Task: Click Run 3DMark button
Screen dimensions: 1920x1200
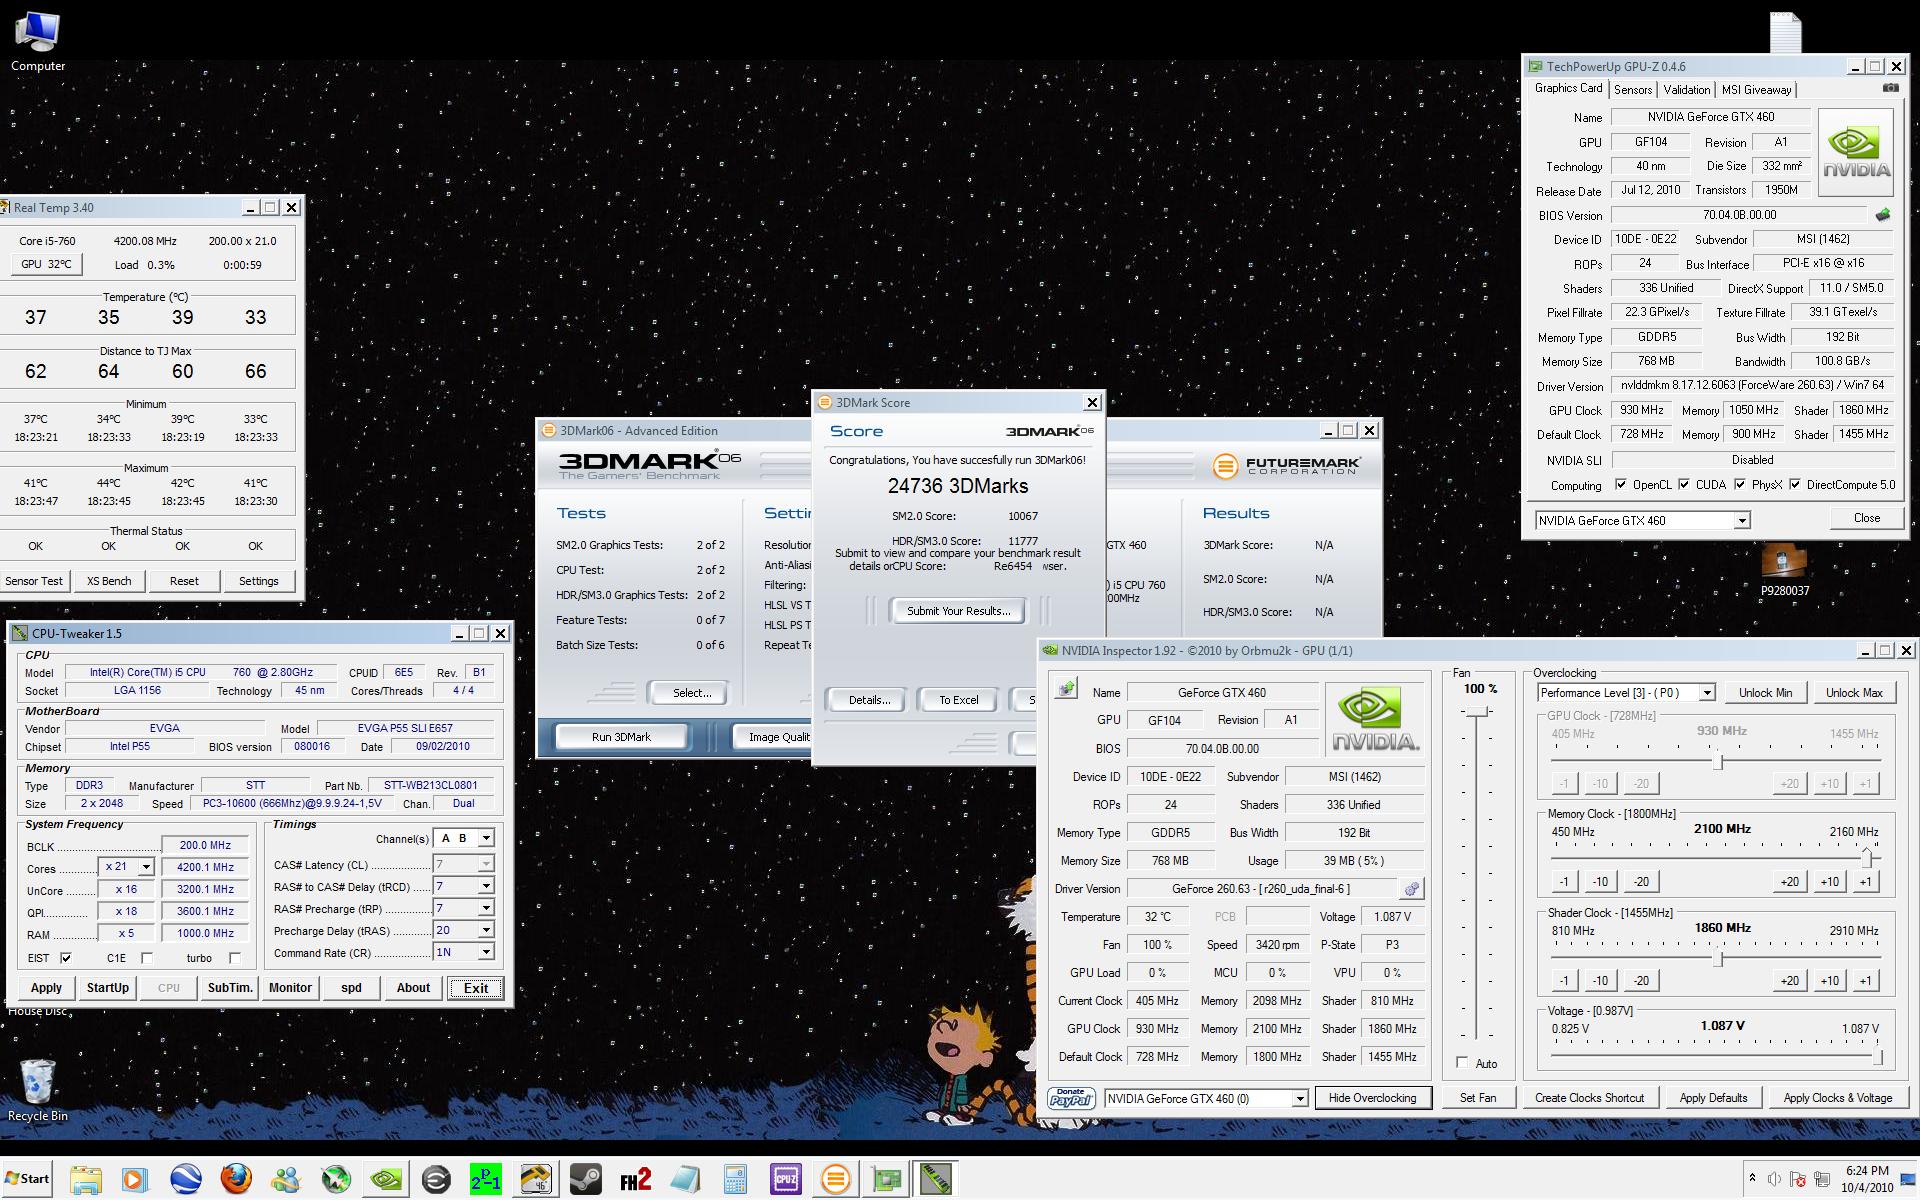Action: 622,737
